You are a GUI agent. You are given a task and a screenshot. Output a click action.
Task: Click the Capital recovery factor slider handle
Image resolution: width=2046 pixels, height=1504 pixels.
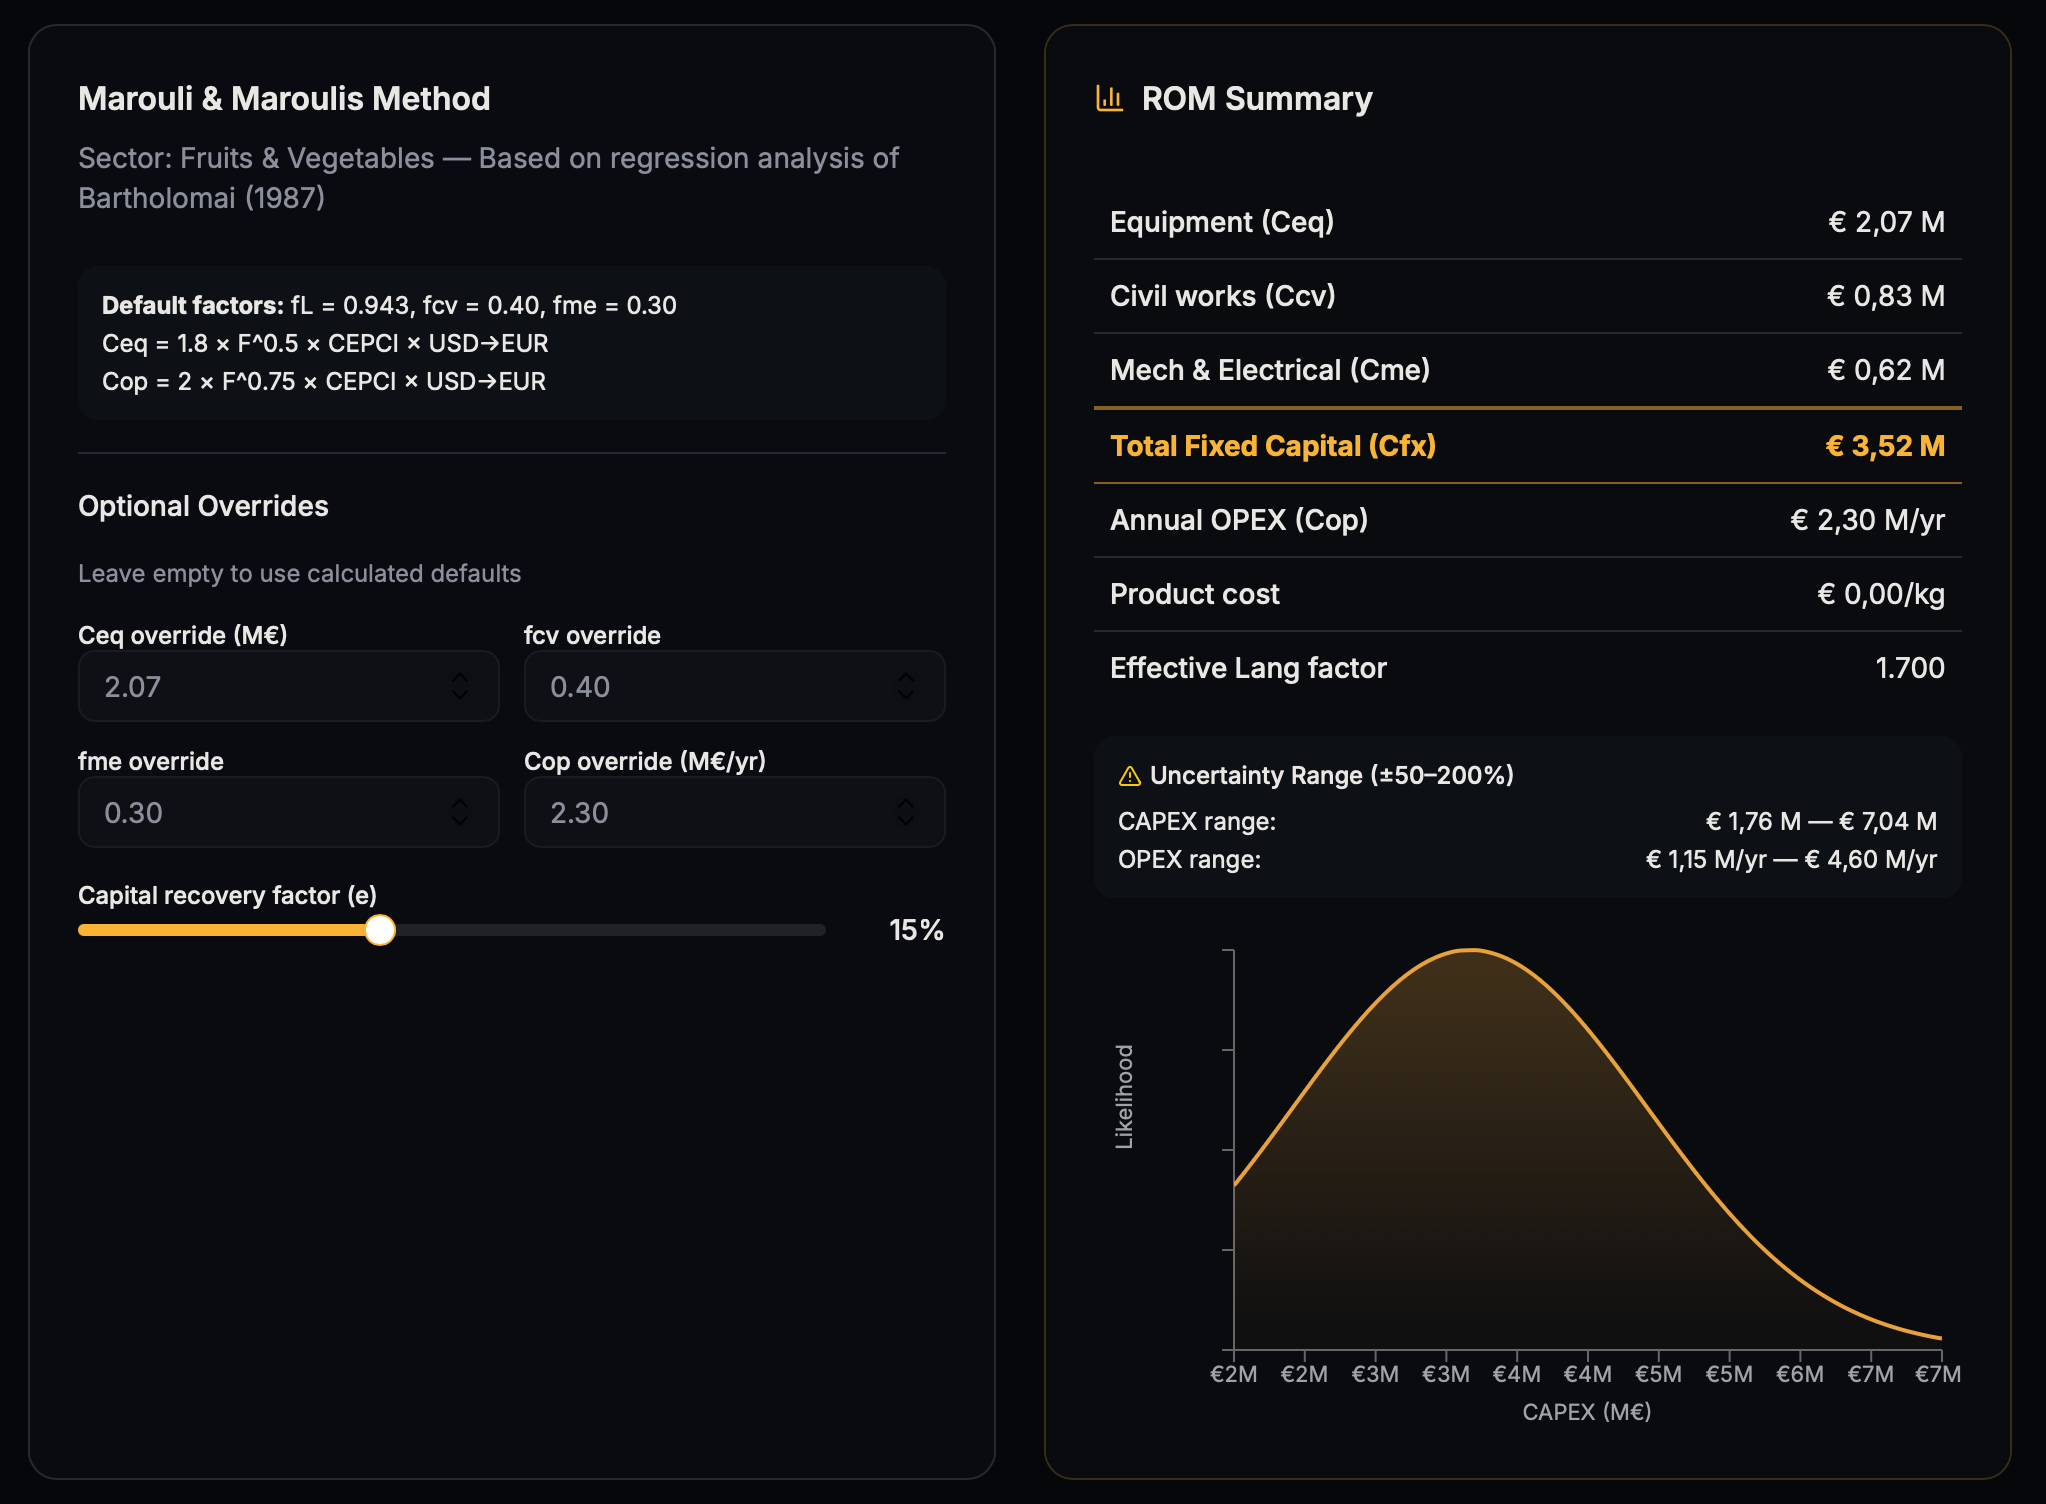tap(380, 930)
